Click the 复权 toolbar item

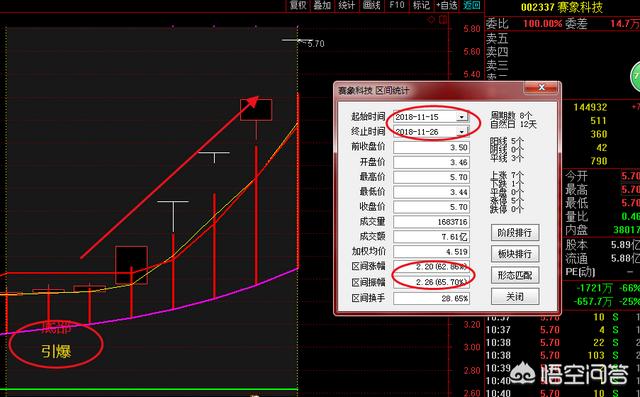pos(298,5)
